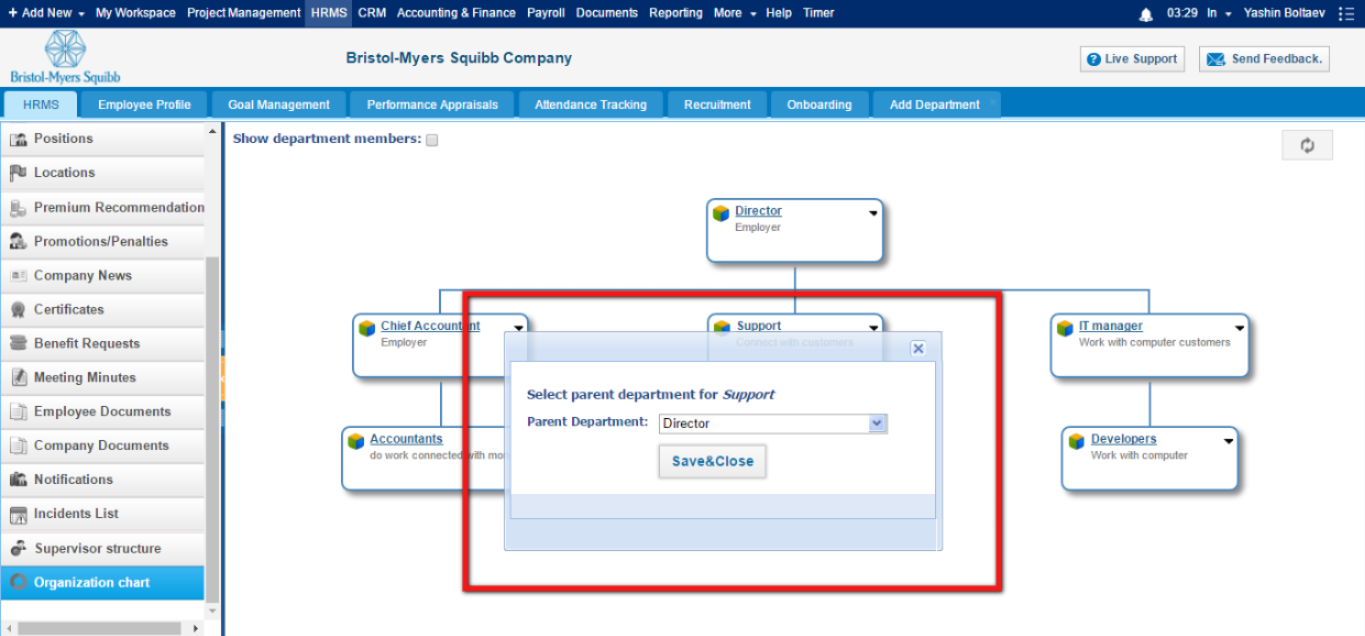Open the Parent Department dropdown

[x=773, y=424]
